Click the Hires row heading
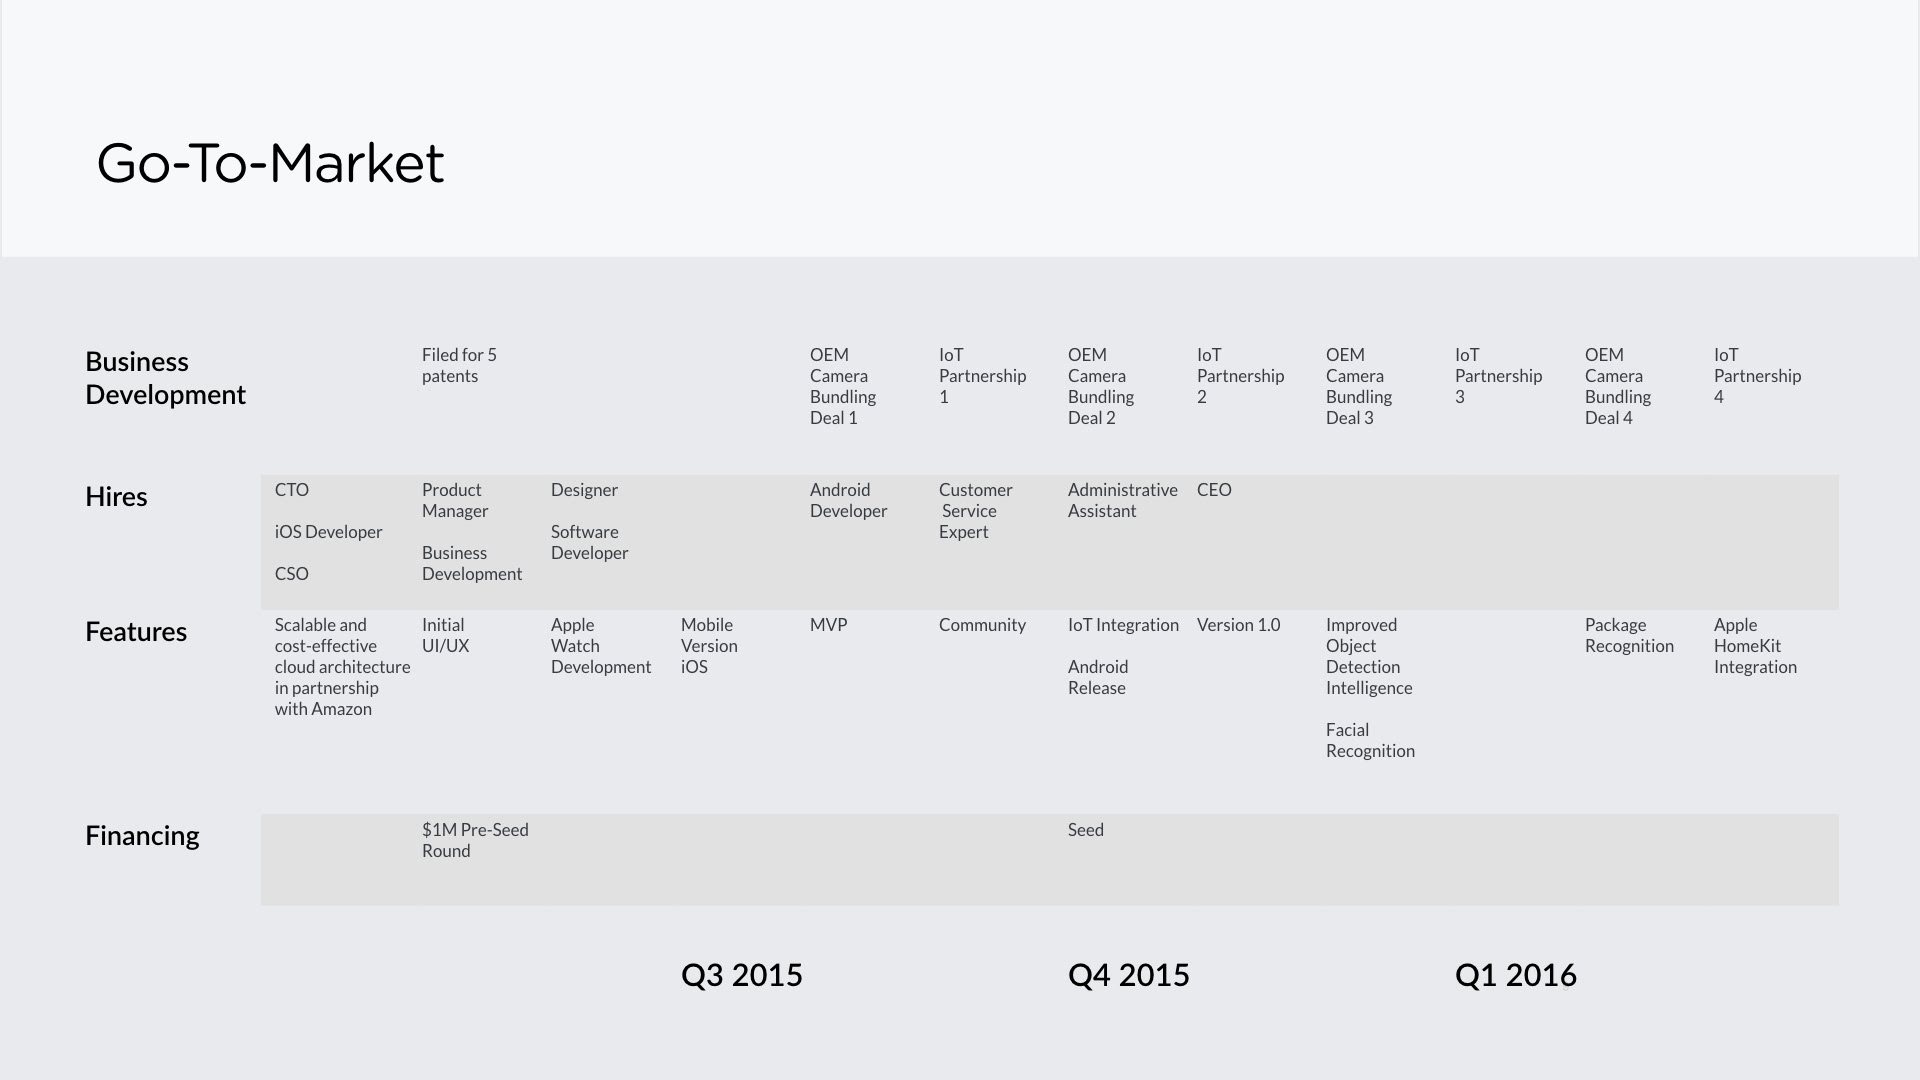 point(116,497)
